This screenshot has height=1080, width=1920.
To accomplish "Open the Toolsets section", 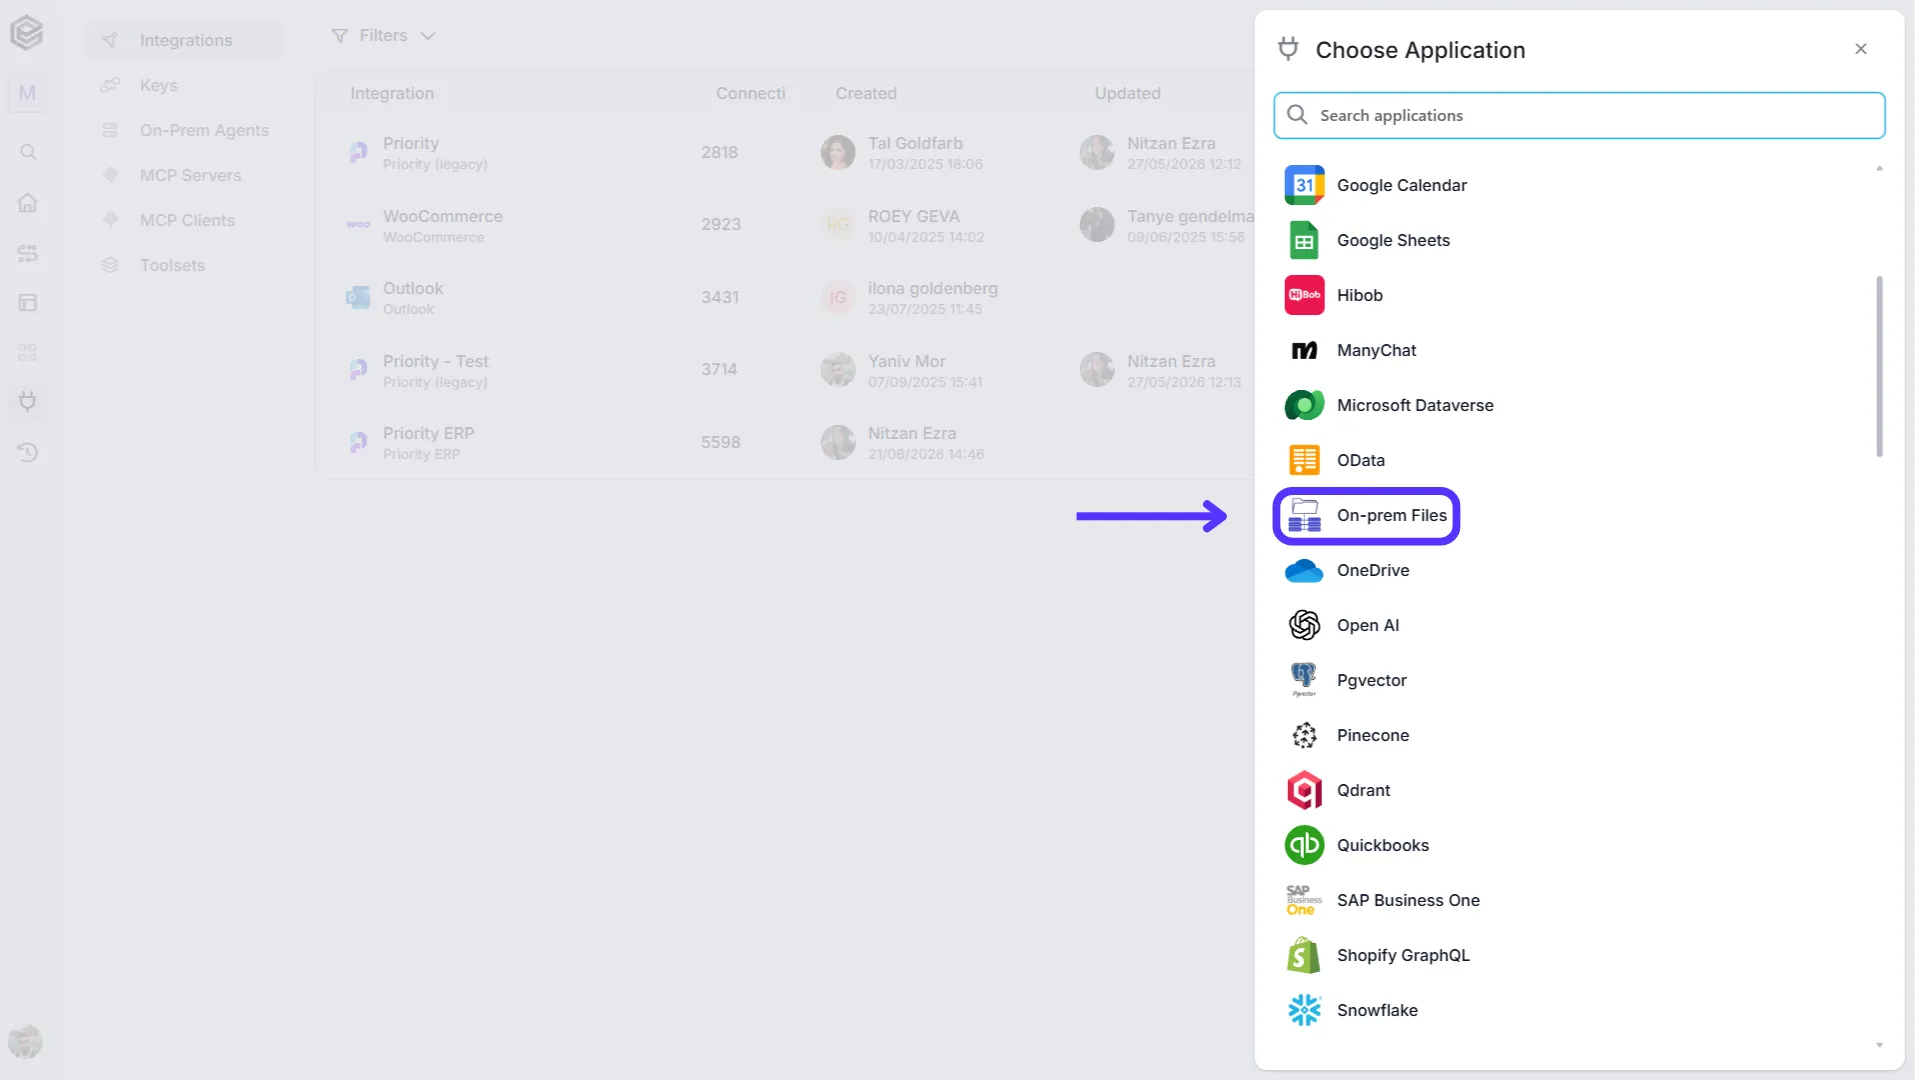I will (x=185, y=265).
